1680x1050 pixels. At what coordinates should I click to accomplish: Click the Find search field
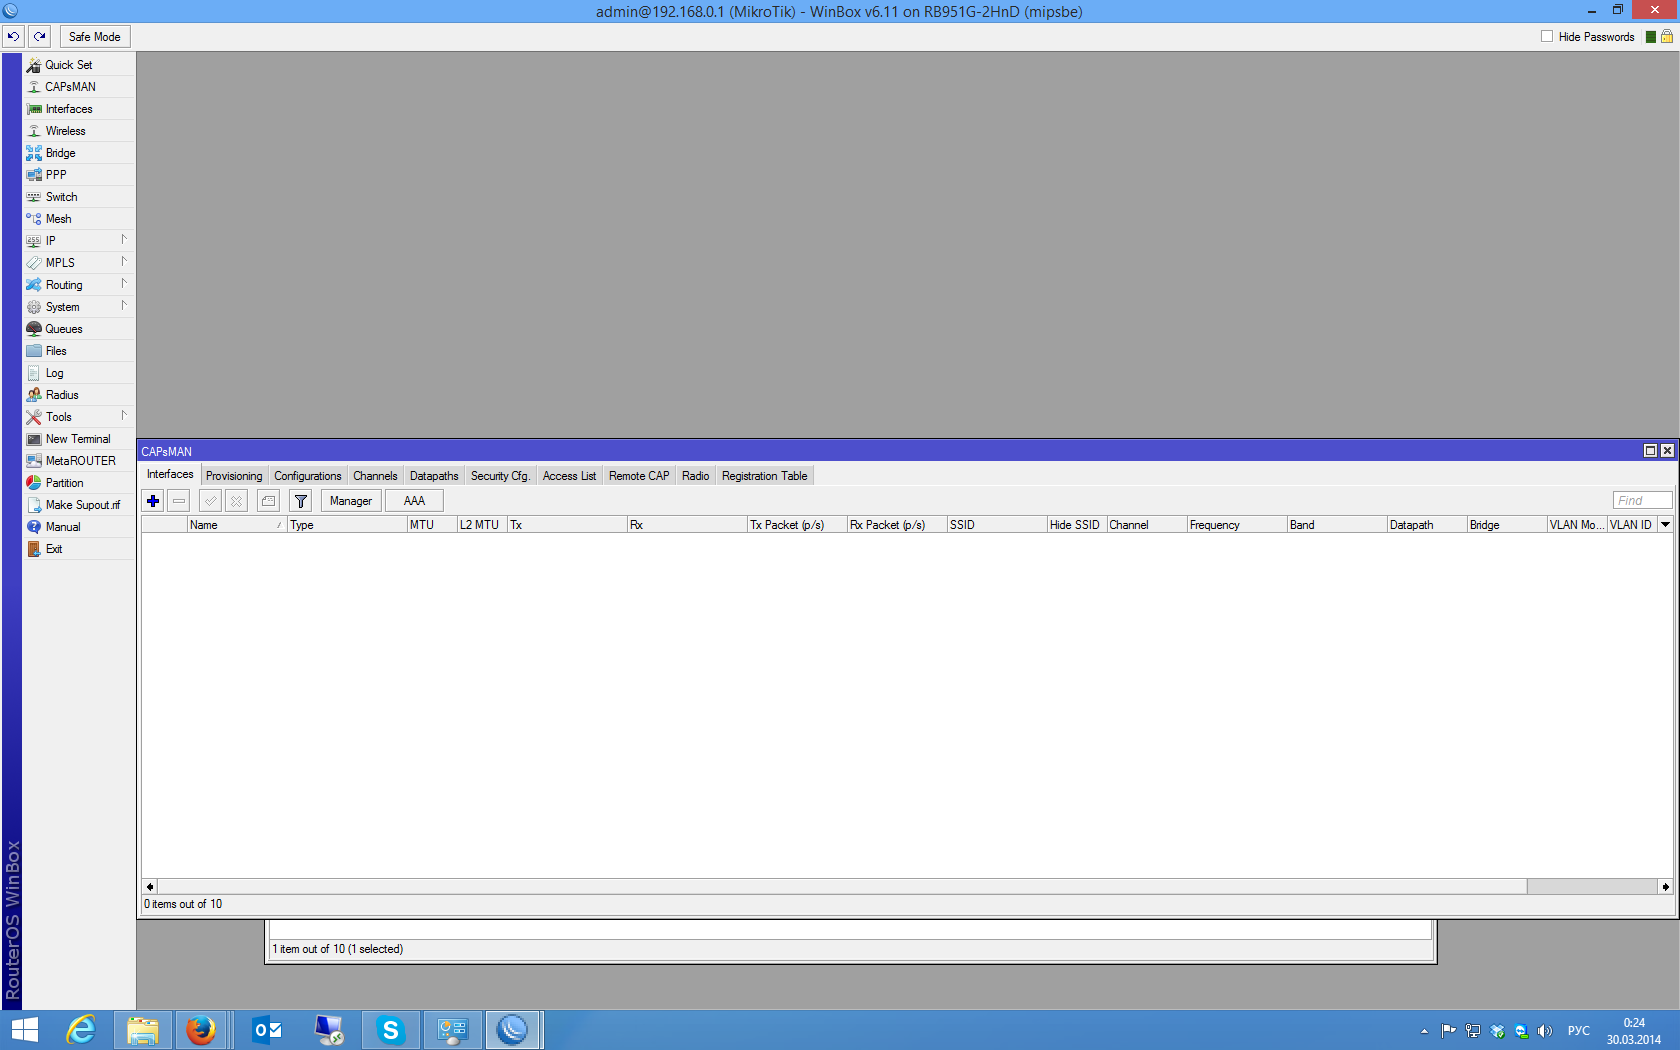click(1642, 501)
